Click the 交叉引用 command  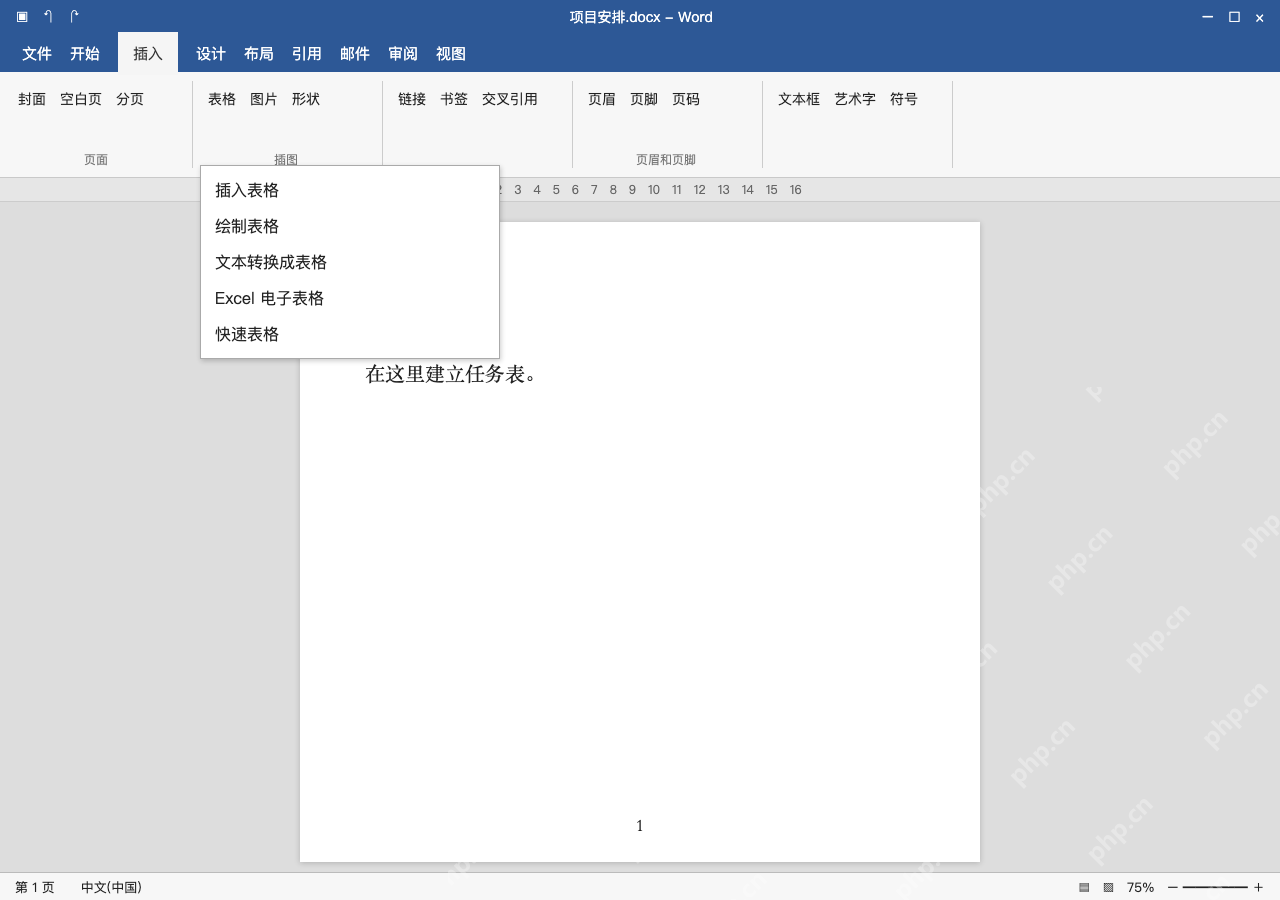point(510,99)
